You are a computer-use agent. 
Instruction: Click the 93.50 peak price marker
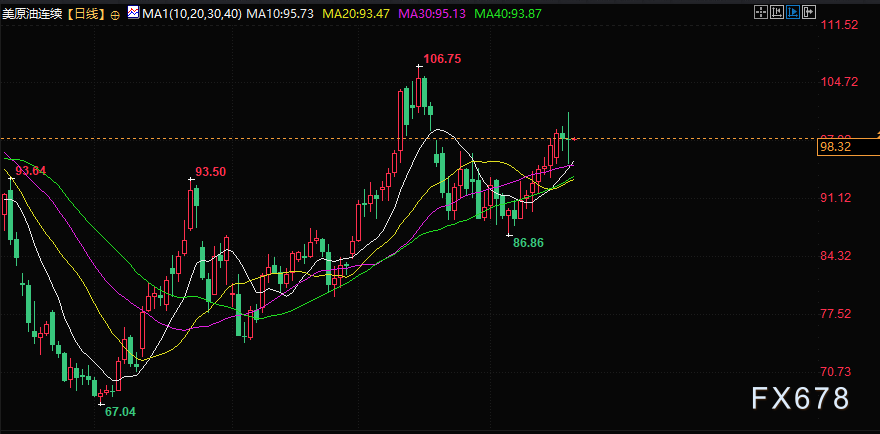point(210,172)
